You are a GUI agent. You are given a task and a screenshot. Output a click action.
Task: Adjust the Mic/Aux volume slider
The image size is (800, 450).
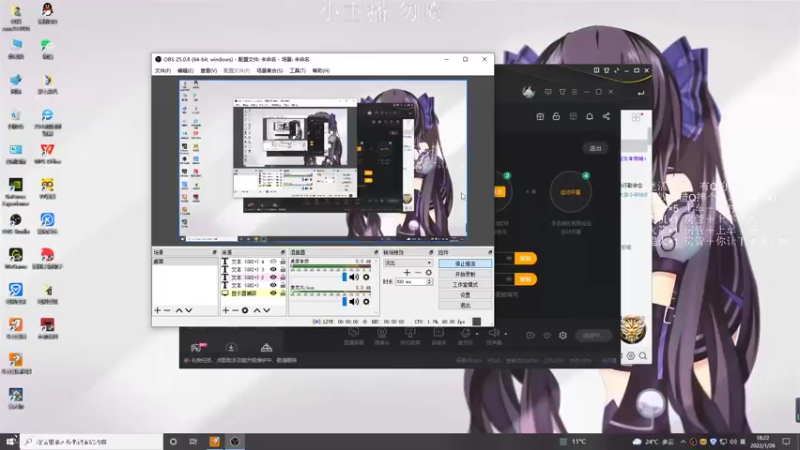pyautogui.click(x=344, y=302)
